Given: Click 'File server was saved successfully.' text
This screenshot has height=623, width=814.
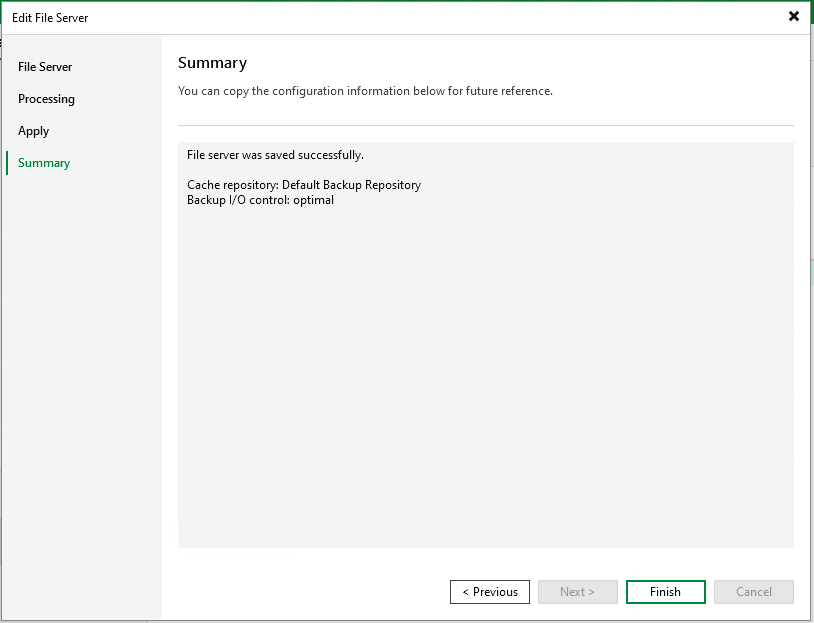Looking at the screenshot, I should (x=275, y=155).
